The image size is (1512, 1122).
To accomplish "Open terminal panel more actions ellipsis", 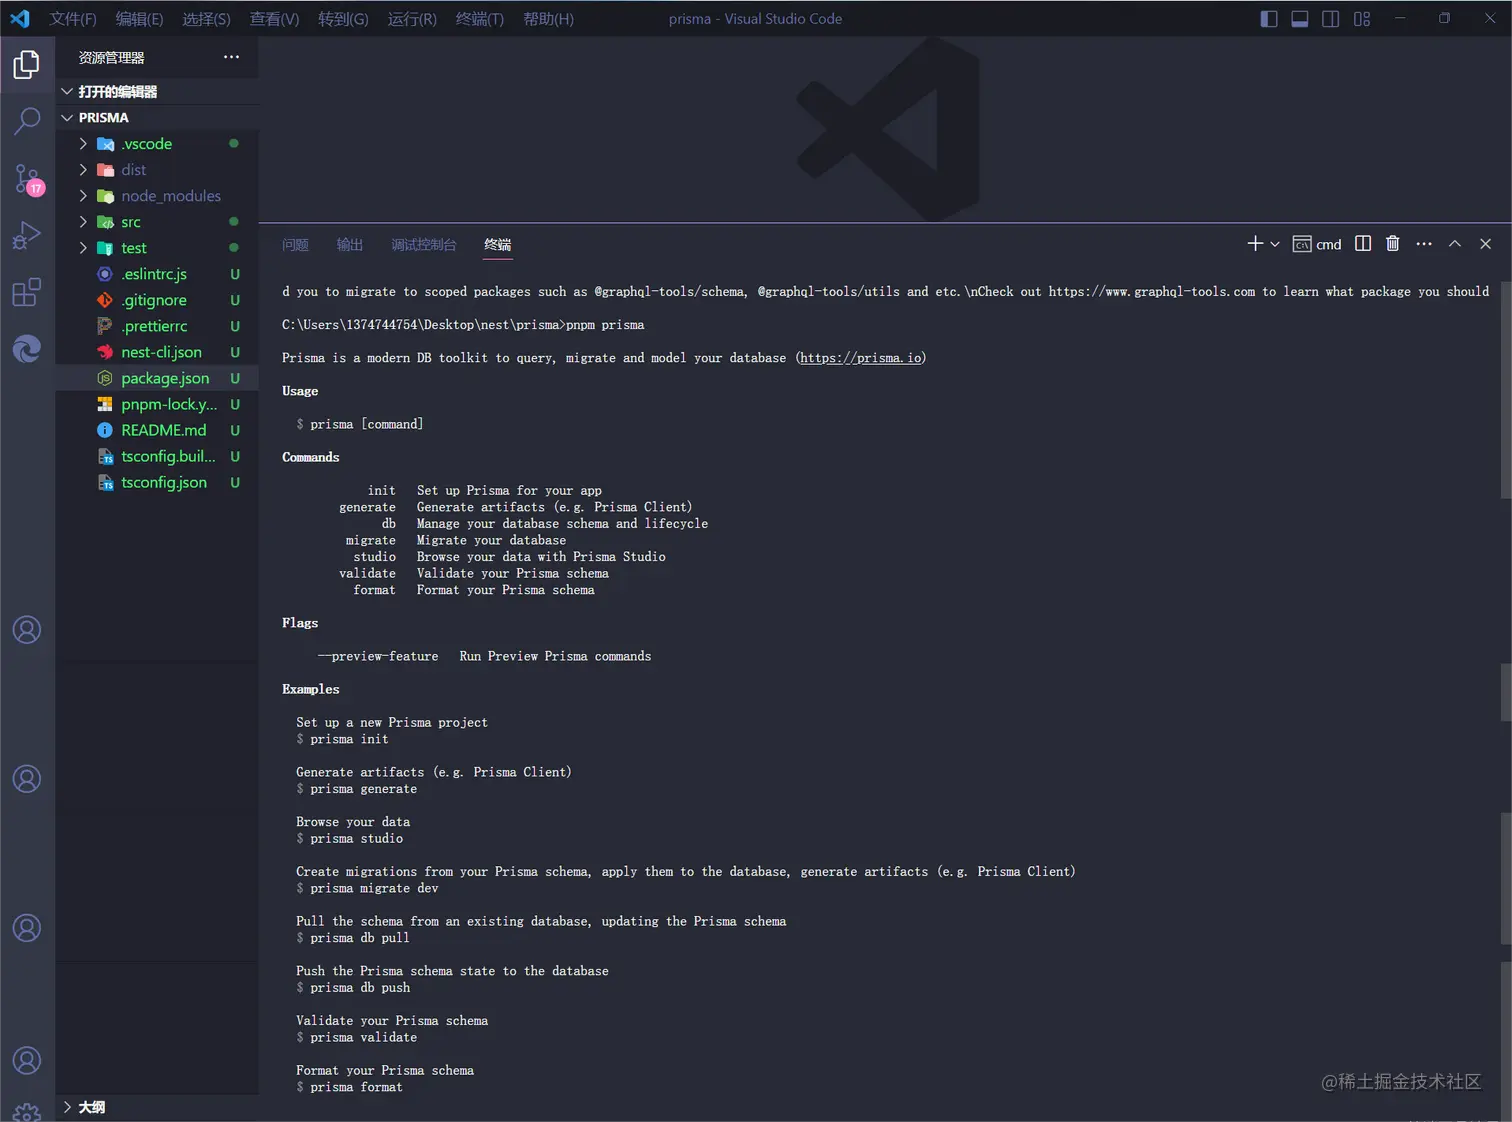I will tap(1424, 244).
